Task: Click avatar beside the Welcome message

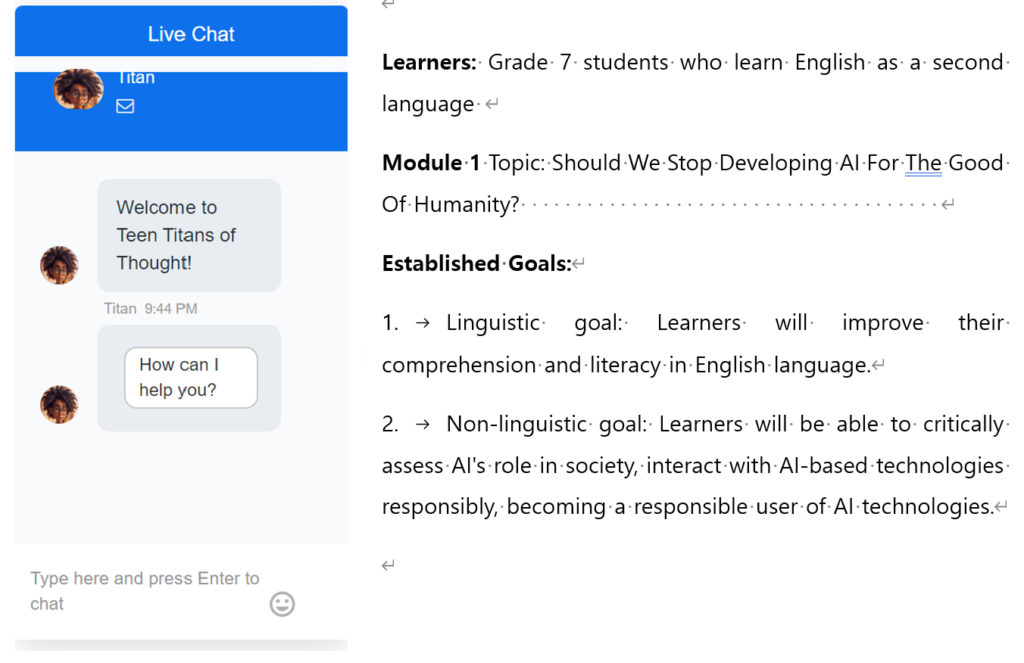Action: pos(59,265)
